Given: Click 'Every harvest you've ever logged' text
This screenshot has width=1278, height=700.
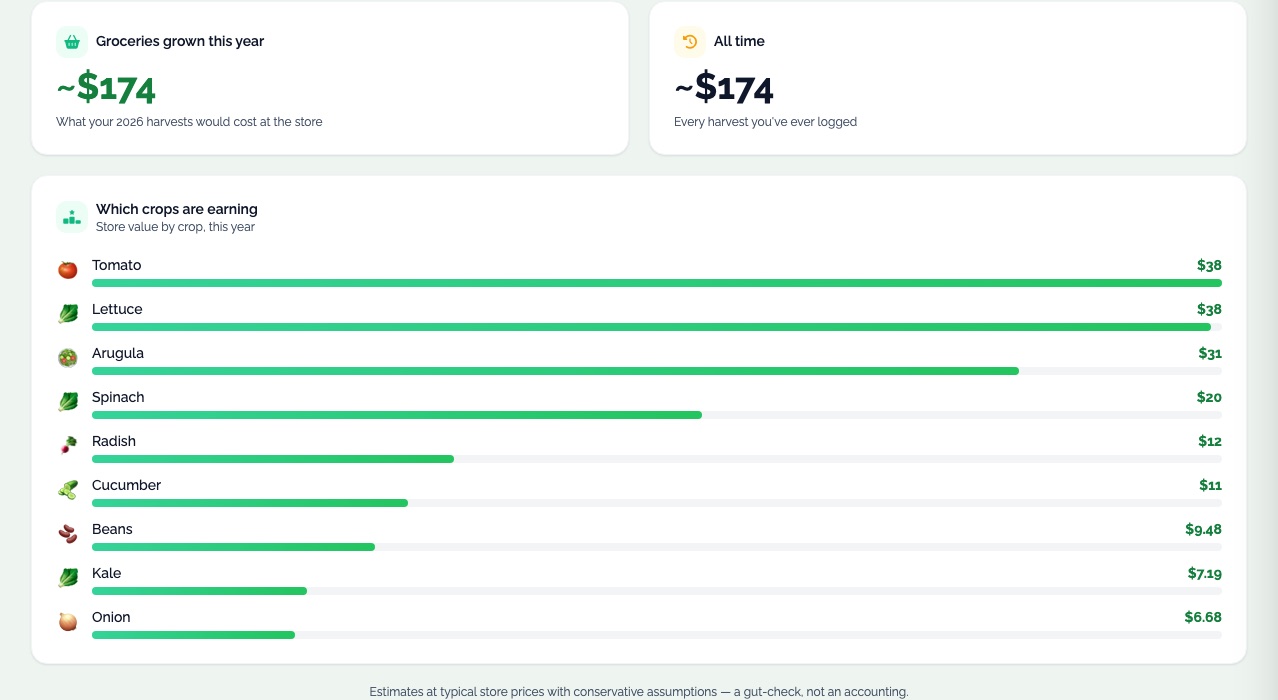Looking at the screenshot, I should pos(765,122).
